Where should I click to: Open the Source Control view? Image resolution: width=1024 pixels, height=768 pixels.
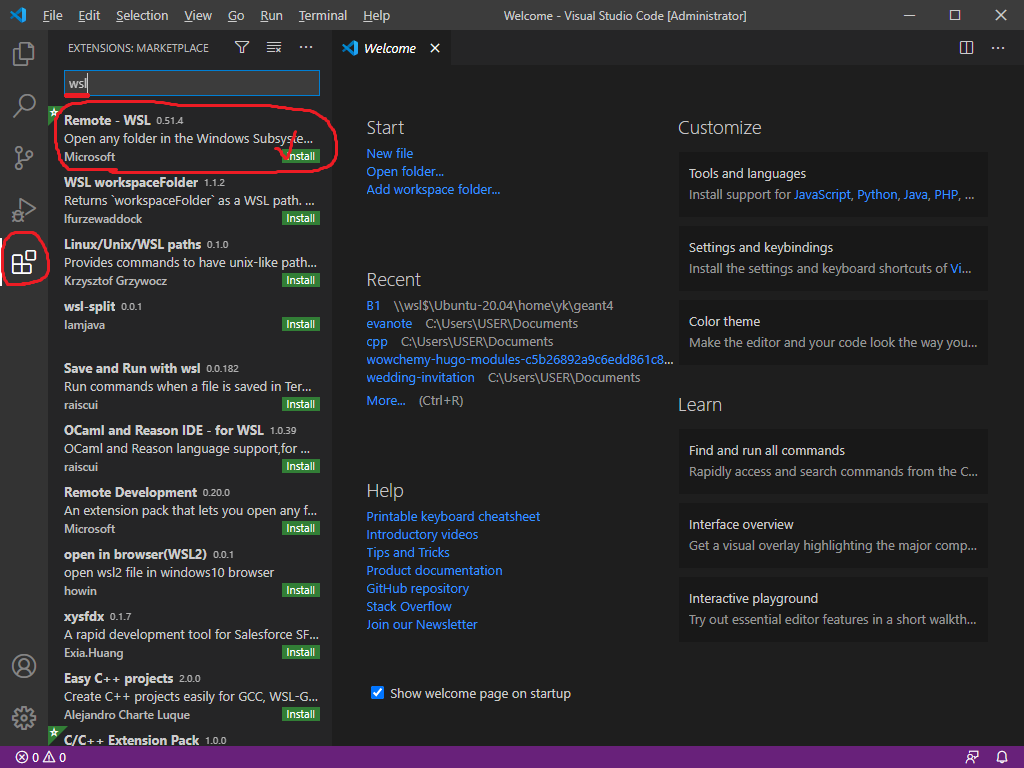[x=24, y=157]
